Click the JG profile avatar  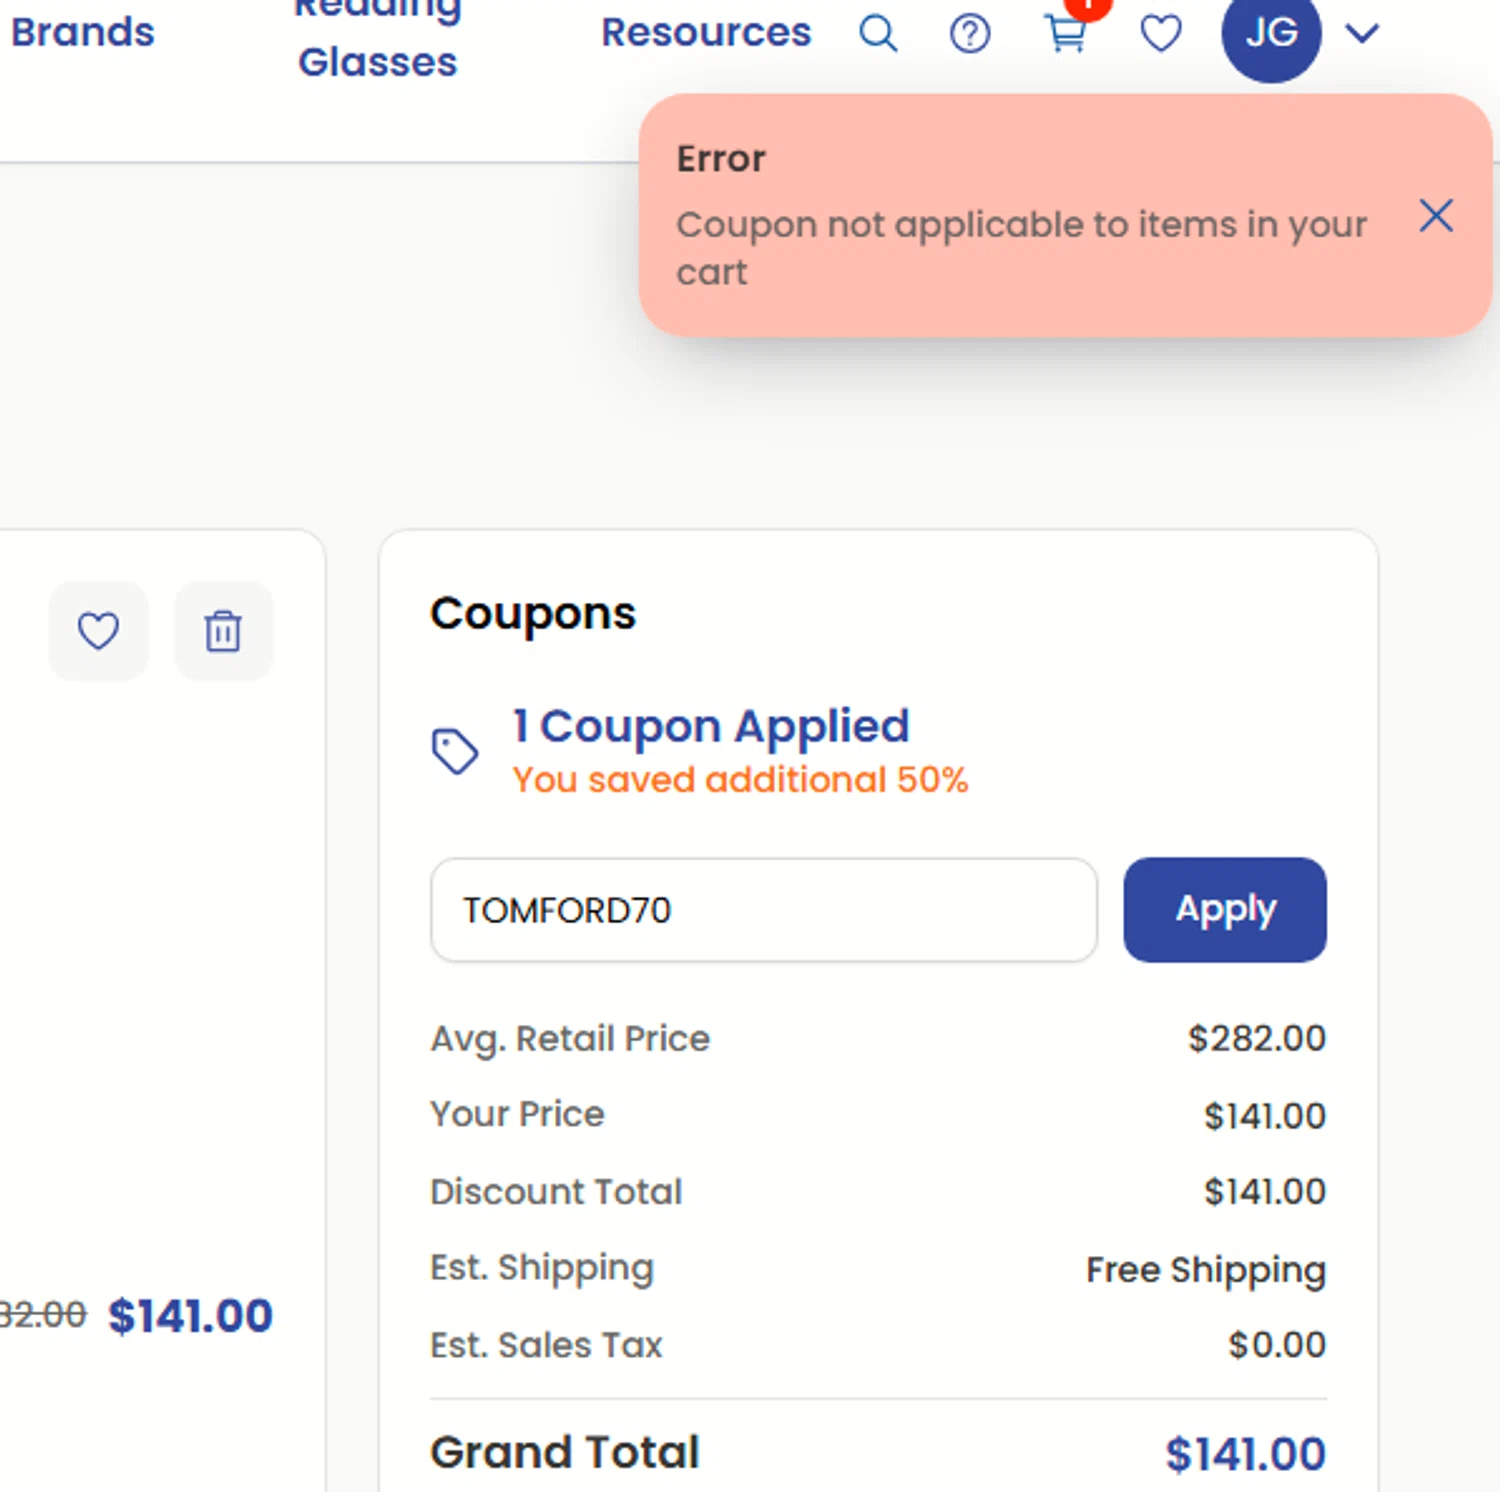(1271, 33)
